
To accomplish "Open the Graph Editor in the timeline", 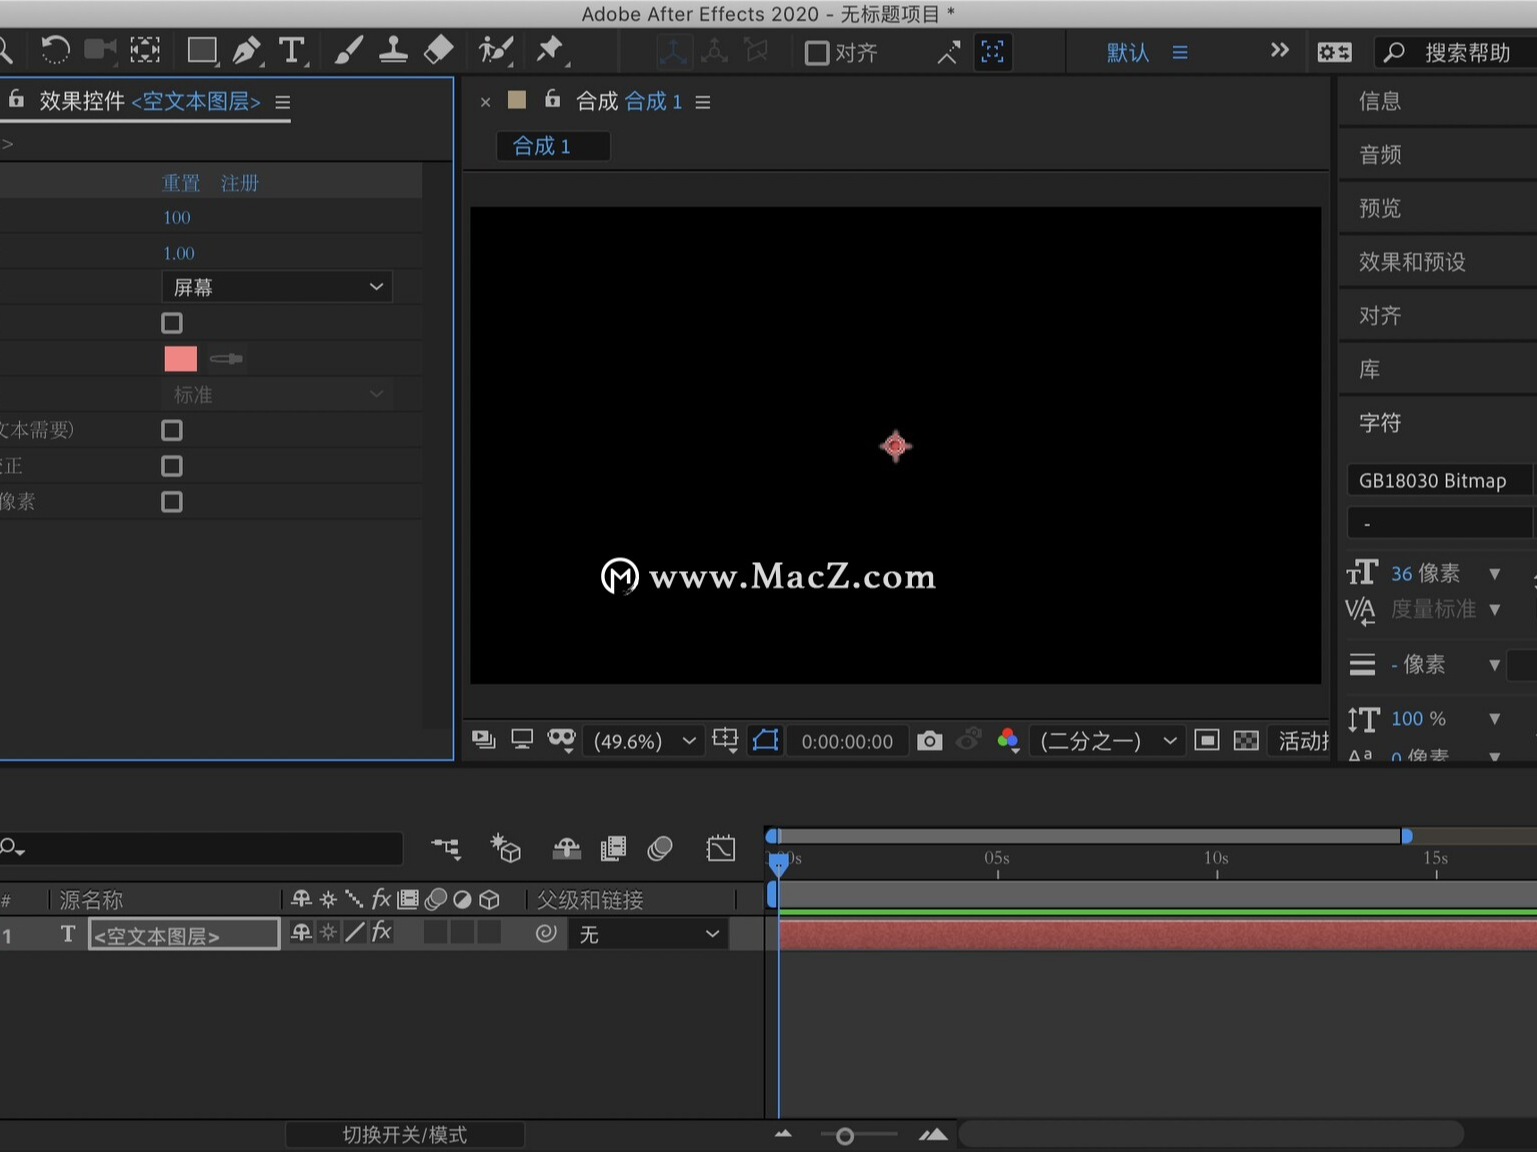I will pyautogui.click(x=719, y=848).
